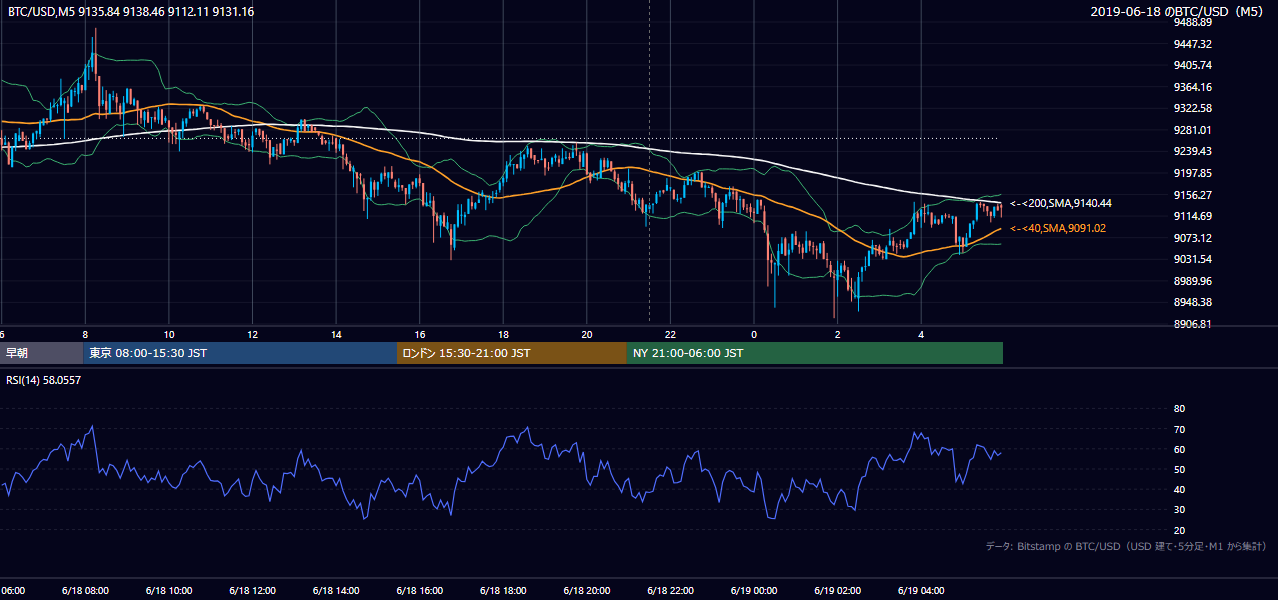Screen dimensions: 1278x600
Task: Click the hour label 20 below price chart
Action: click(x=587, y=334)
